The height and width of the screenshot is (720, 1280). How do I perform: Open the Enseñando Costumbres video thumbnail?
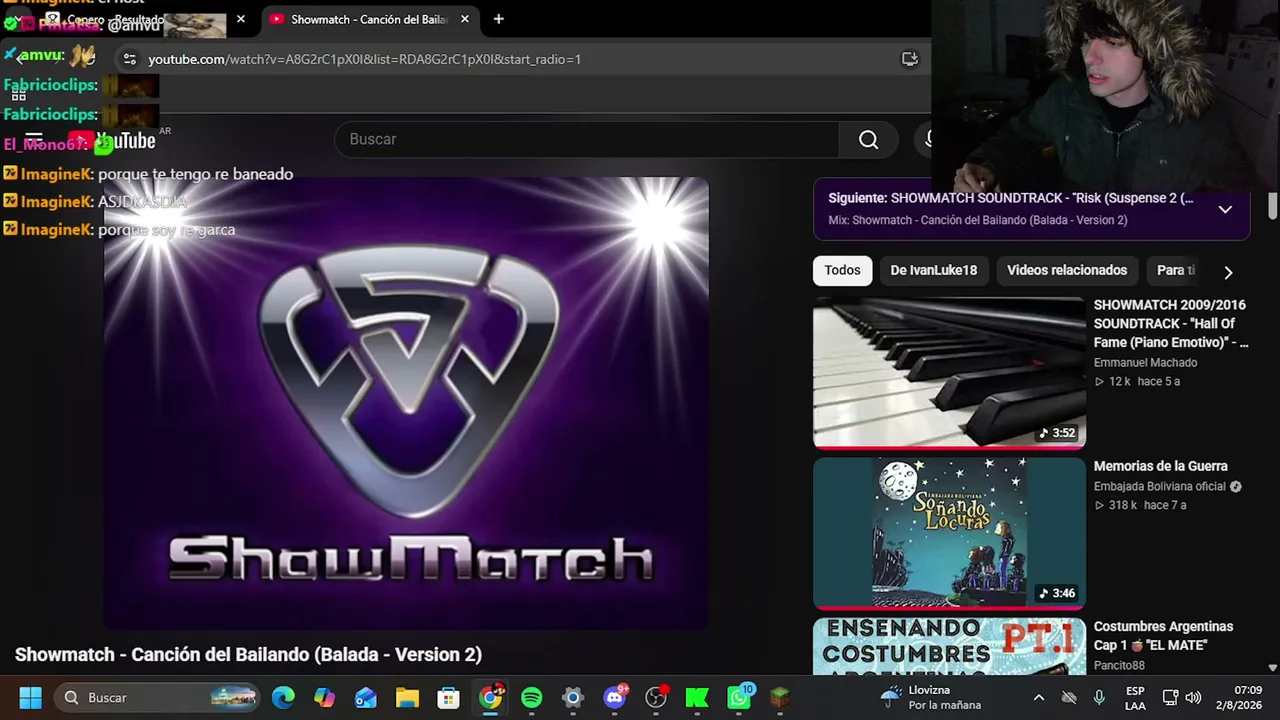tap(949, 646)
